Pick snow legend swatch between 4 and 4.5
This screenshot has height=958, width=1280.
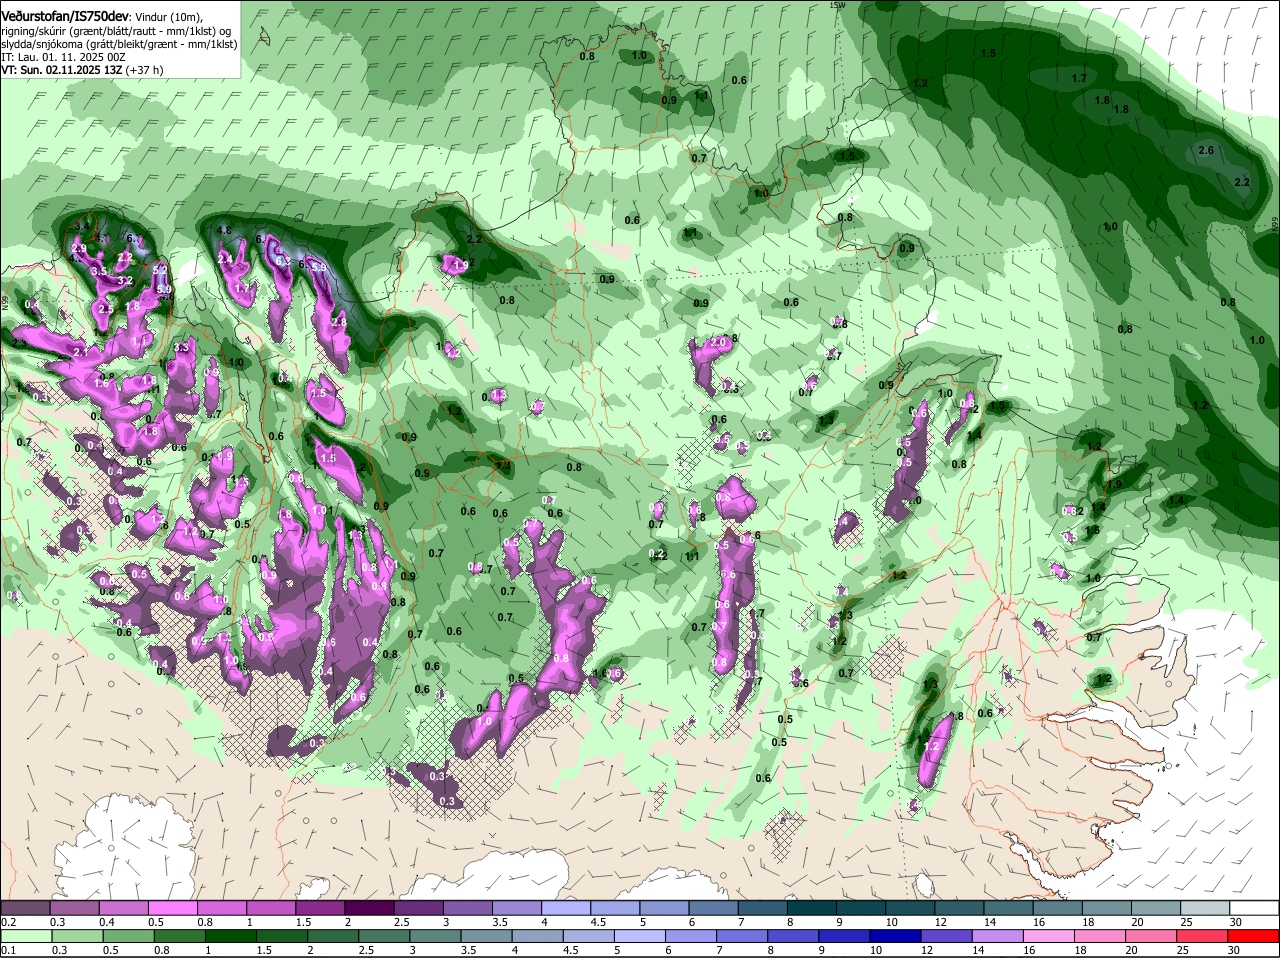click(x=564, y=907)
